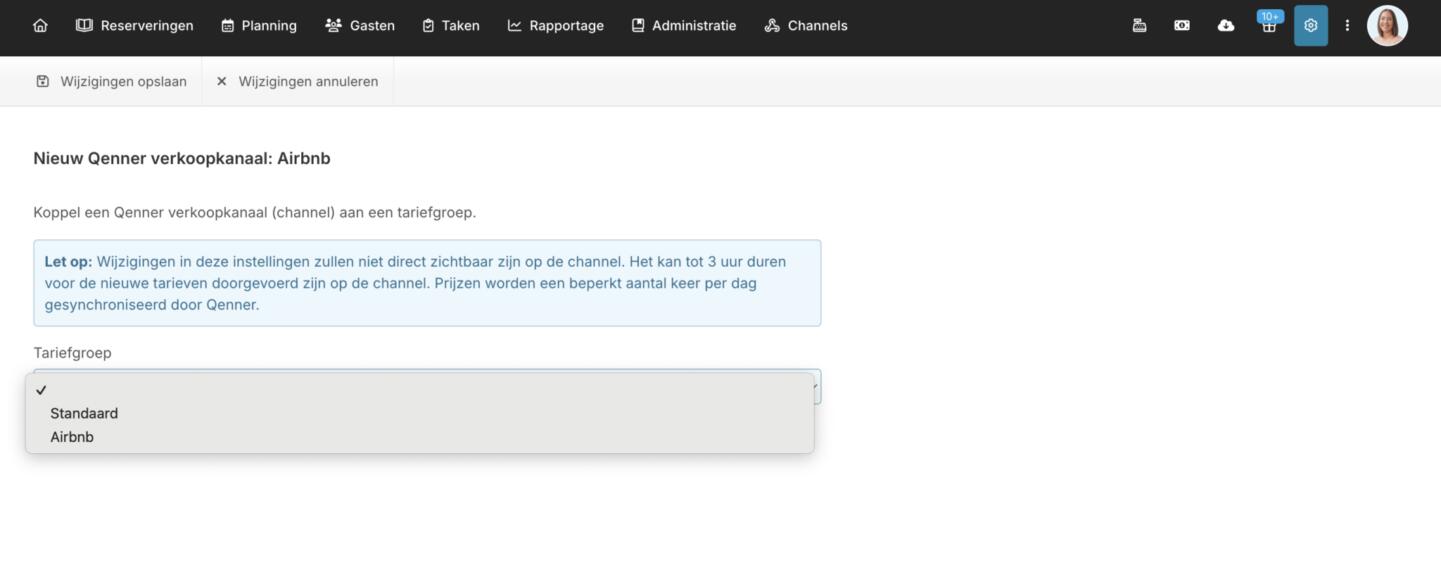The image size is (1441, 565).
Task: Go to the home icon
Action: 40,26
